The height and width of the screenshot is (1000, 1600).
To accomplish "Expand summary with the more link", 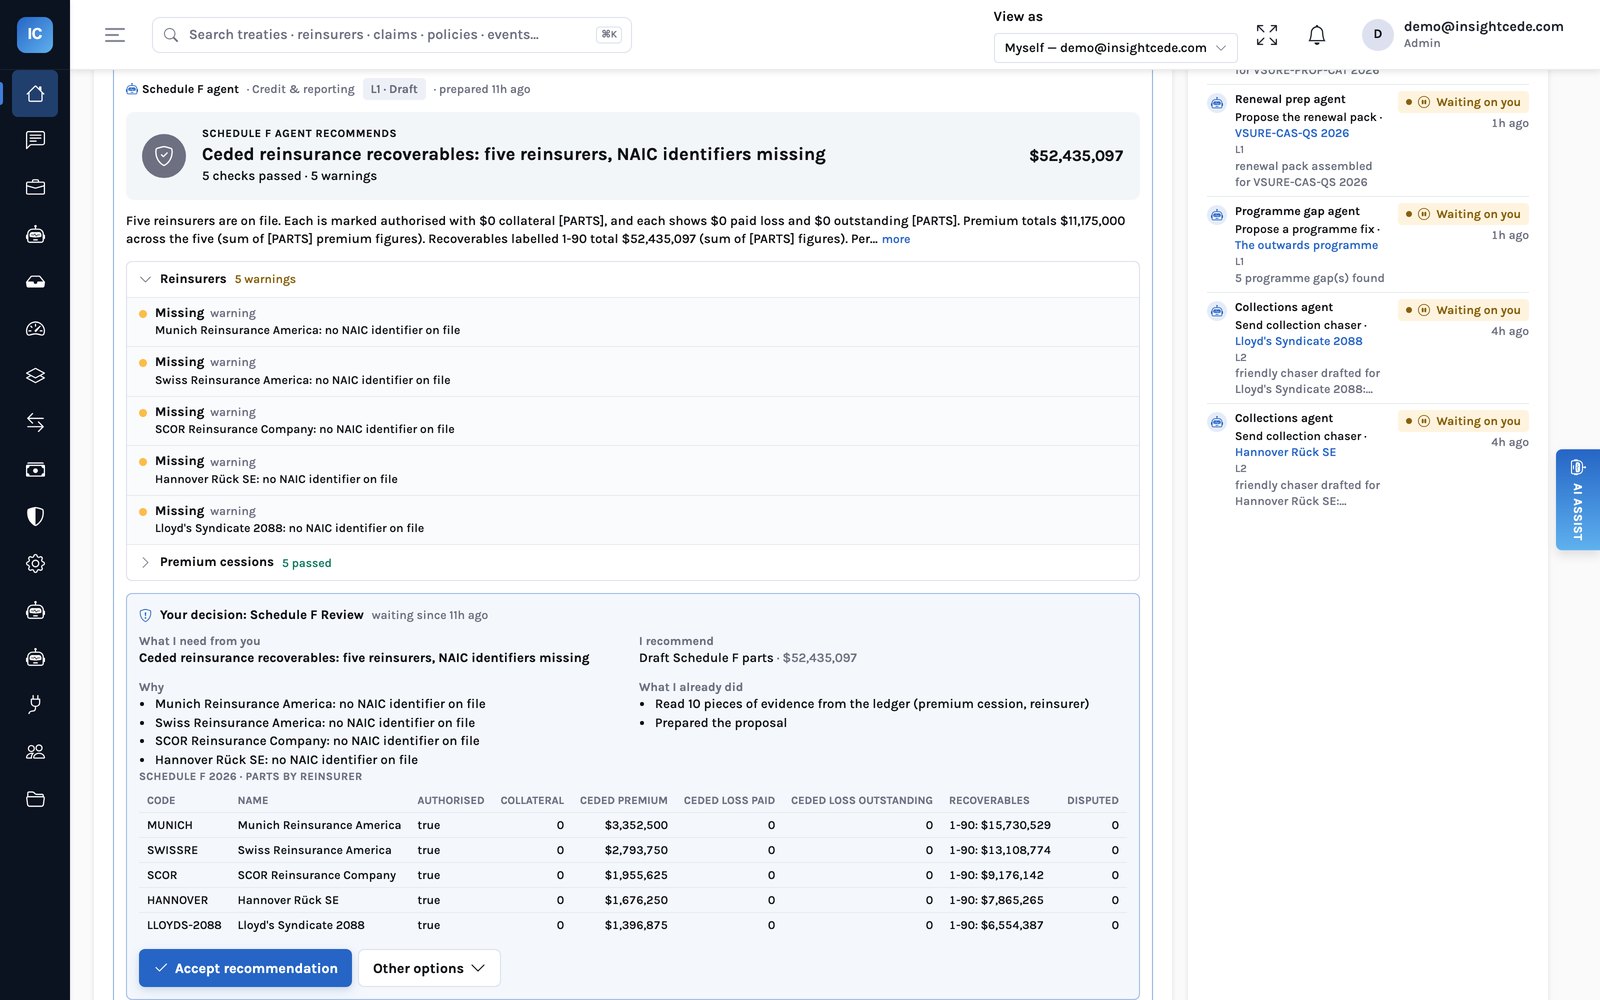I will coord(896,239).
